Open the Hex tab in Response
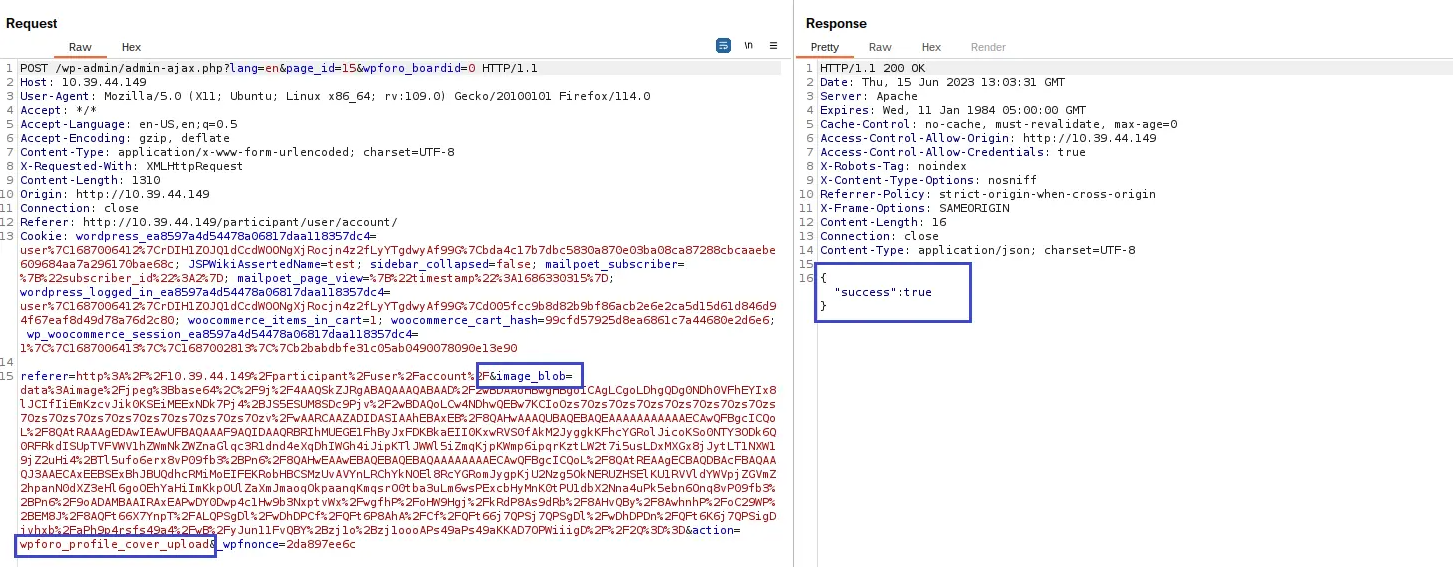The height and width of the screenshot is (567, 1453). point(931,47)
